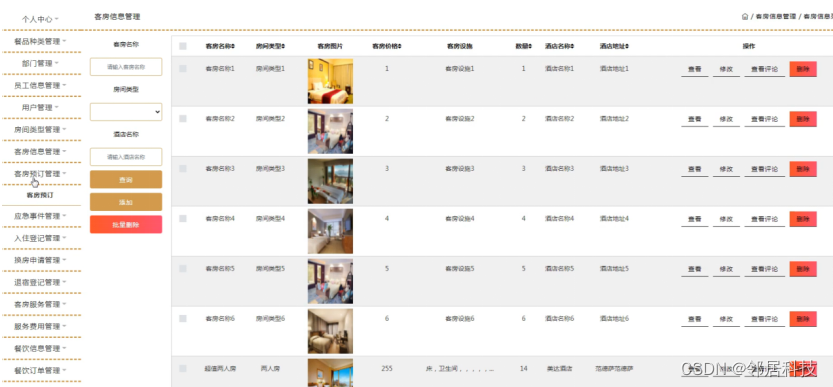Tick the select-all checkbox in table header
Screen dimensions: 833x387
[x=183, y=46]
